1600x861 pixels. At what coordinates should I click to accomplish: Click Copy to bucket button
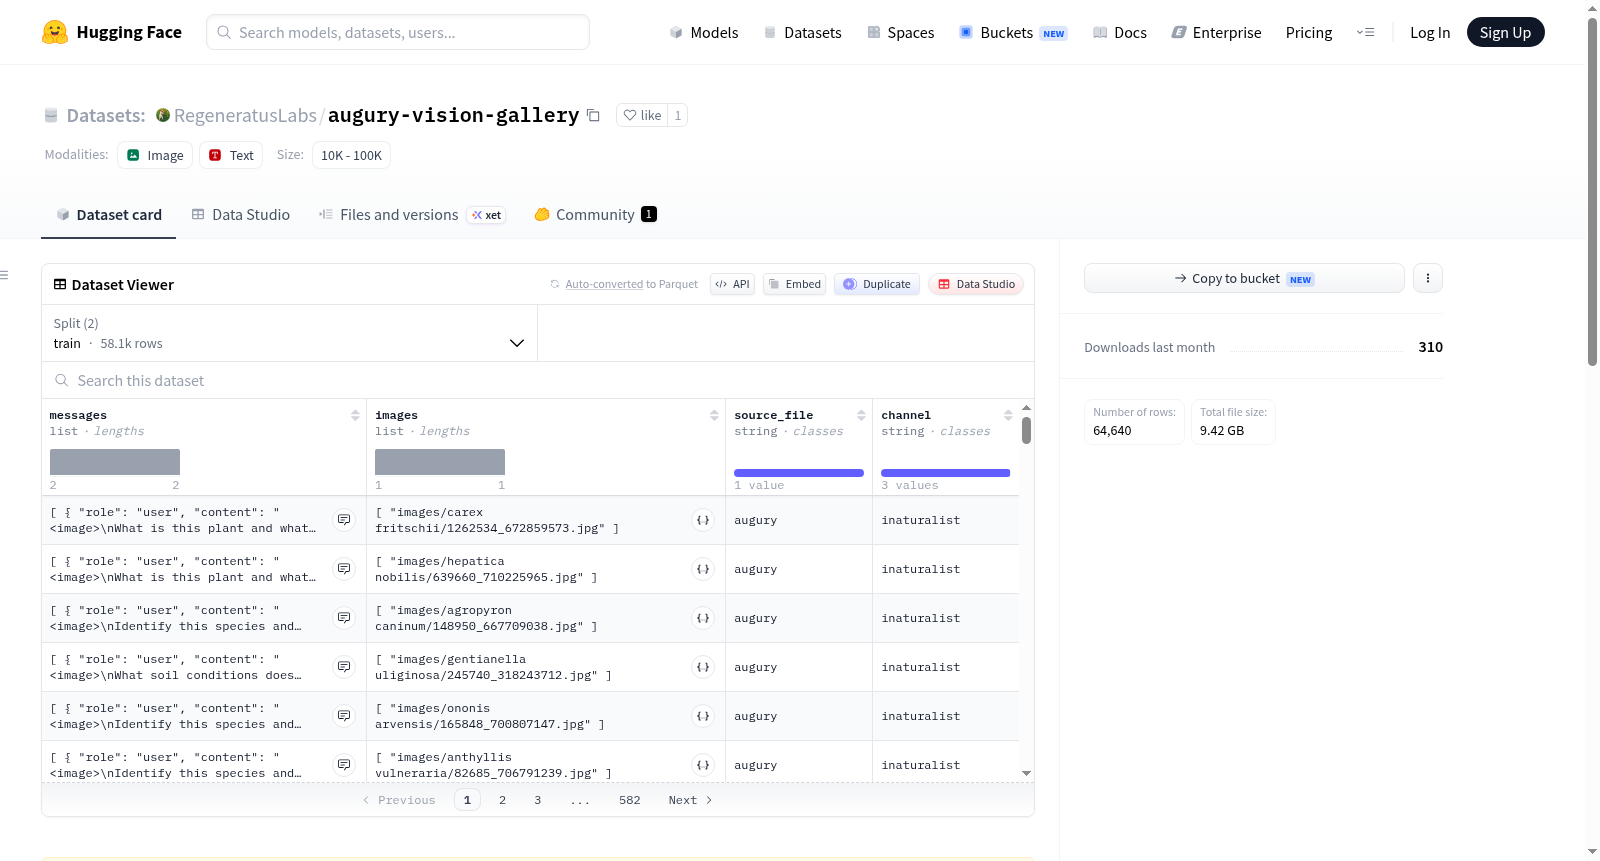(x=1244, y=278)
